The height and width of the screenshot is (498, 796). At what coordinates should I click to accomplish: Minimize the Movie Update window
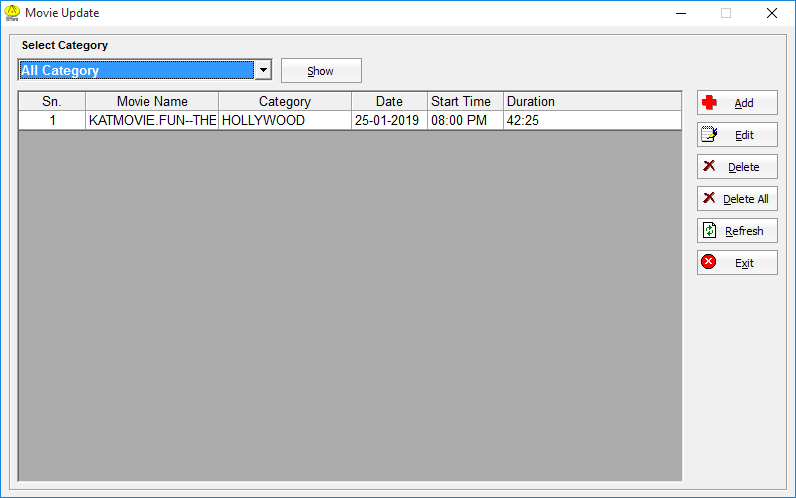tap(681, 13)
